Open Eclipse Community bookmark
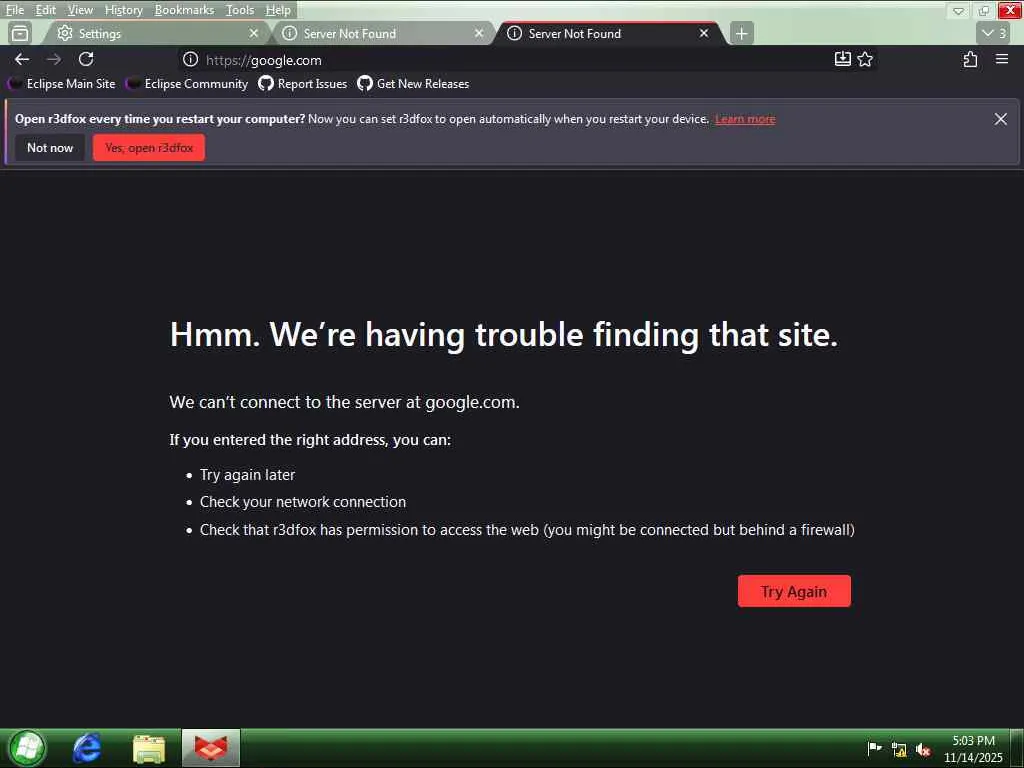 point(188,84)
